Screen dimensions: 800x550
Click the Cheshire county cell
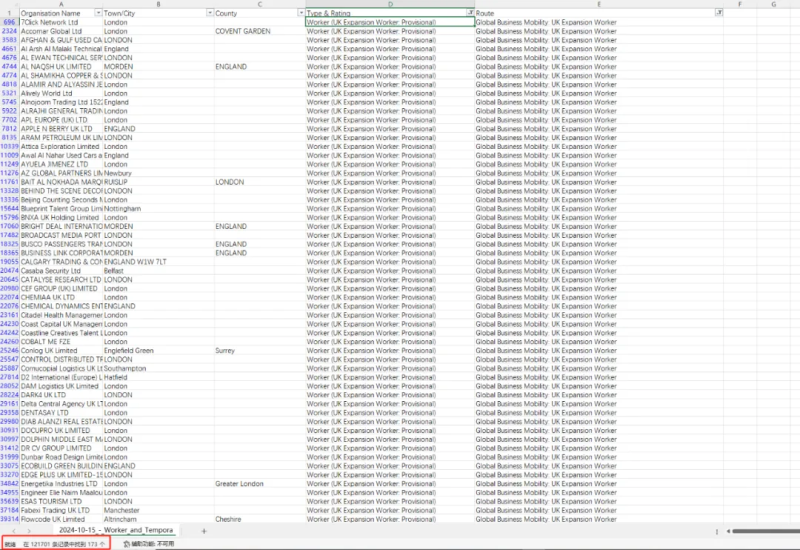tap(260, 519)
